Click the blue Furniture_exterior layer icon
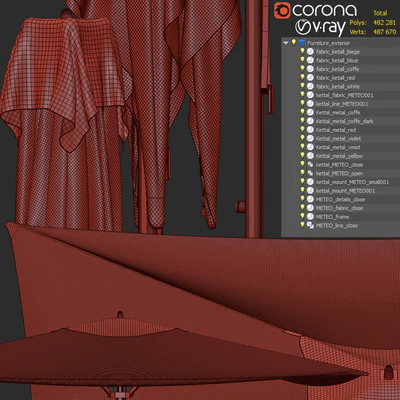The width and height of the screenshot is (400, 400). point(302,43)
